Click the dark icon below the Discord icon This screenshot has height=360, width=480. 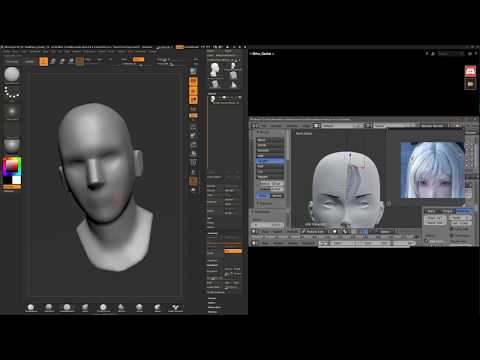470,84
